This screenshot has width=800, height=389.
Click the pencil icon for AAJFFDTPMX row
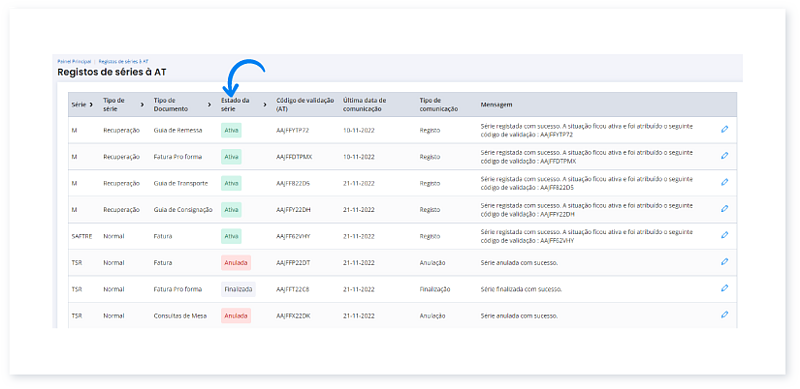click(x=724, y=156)
